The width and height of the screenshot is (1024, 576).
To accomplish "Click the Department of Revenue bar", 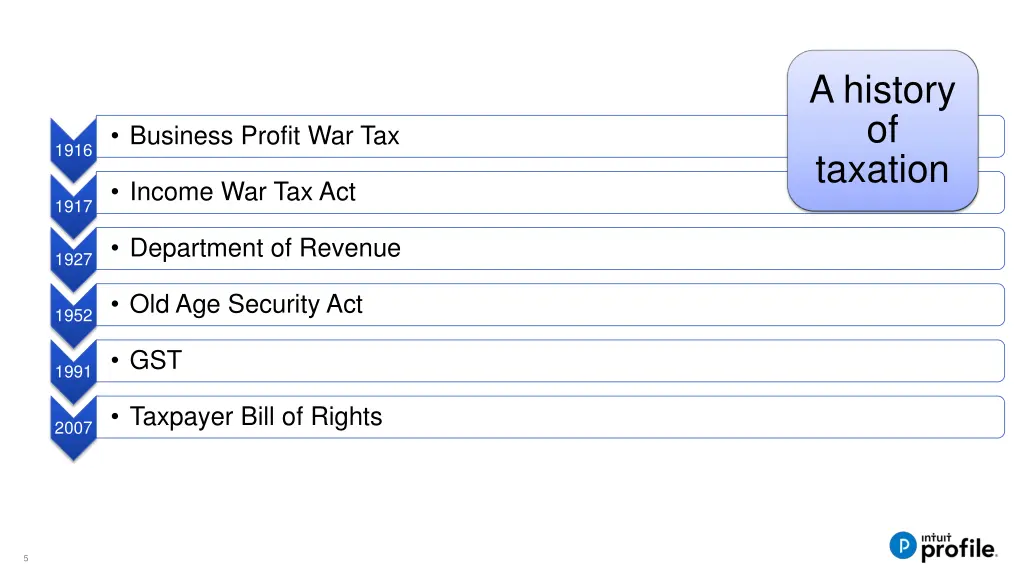I will (x=265, y=248).
